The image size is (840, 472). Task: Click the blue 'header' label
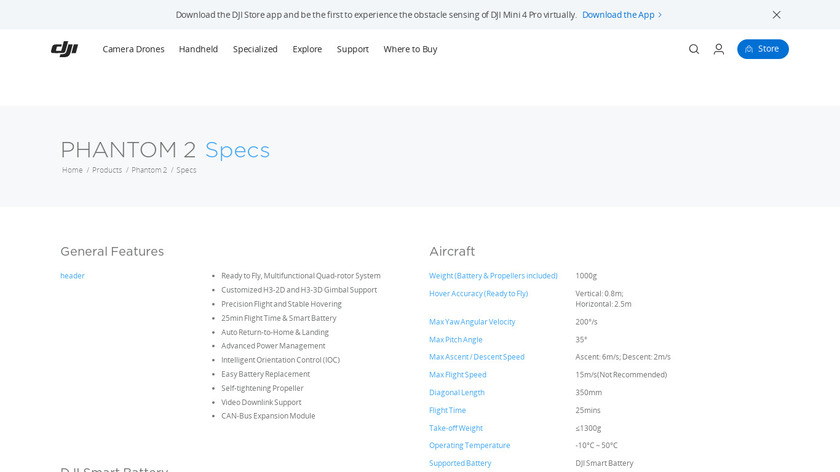click(x=72, y=276)
